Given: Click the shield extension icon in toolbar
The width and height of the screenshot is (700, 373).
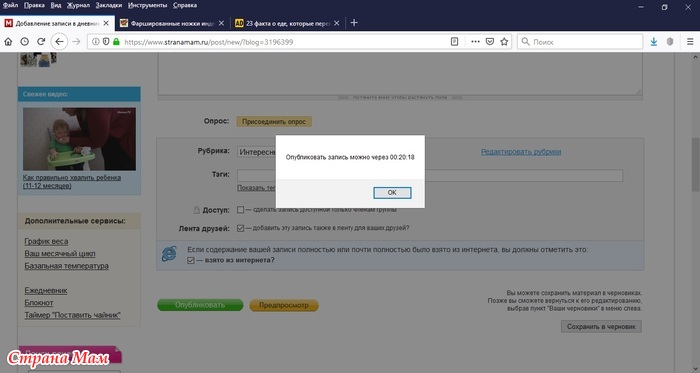Looking at the screenshot, I should 670,41.
